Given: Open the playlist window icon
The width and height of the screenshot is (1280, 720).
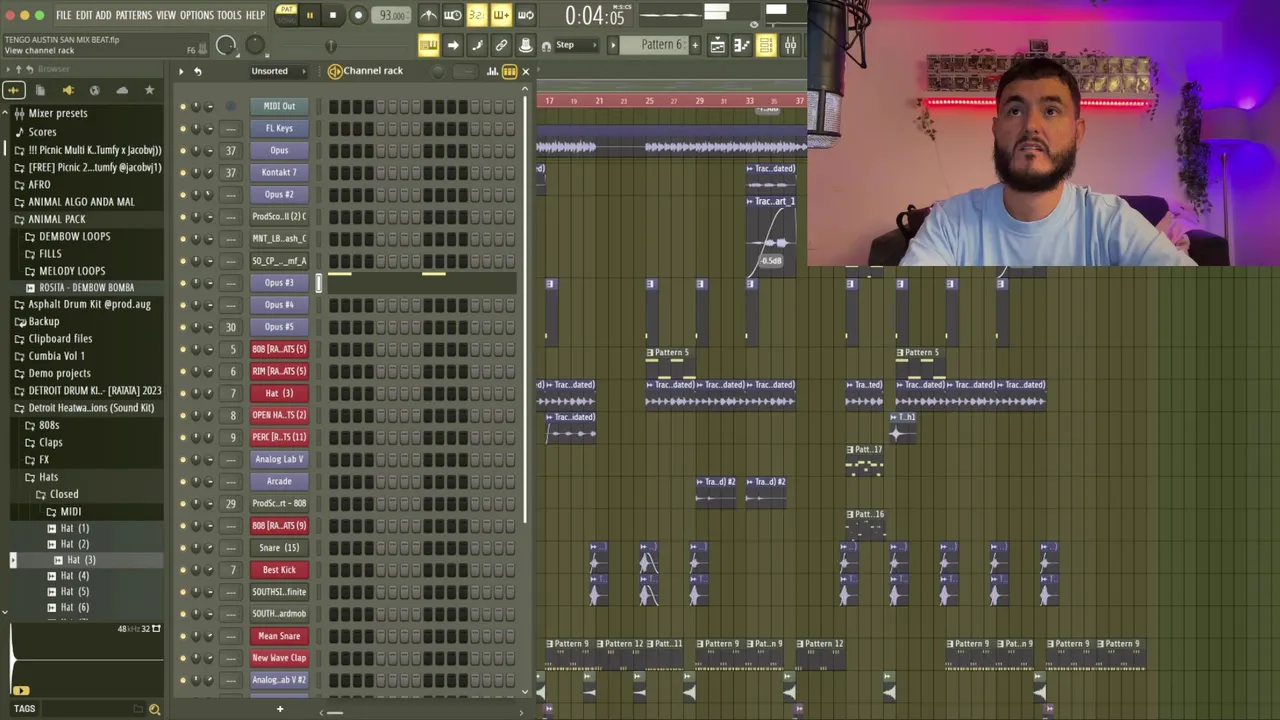Looking at the screenshot, I should [x=717, y=45].
